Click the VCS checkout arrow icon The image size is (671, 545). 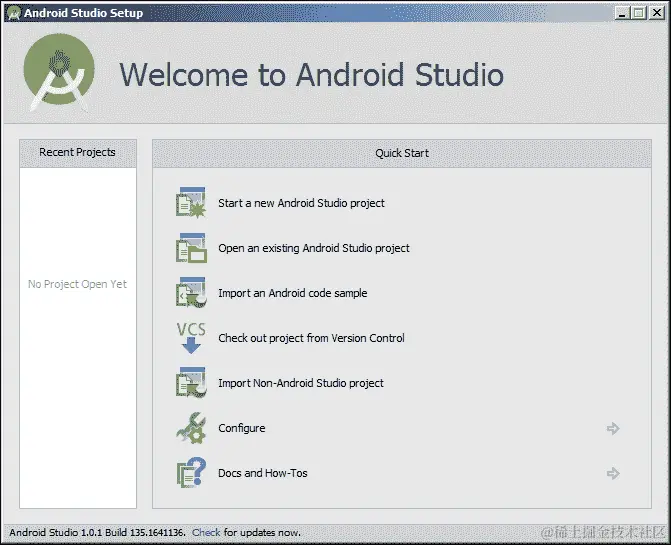(191, 338)
